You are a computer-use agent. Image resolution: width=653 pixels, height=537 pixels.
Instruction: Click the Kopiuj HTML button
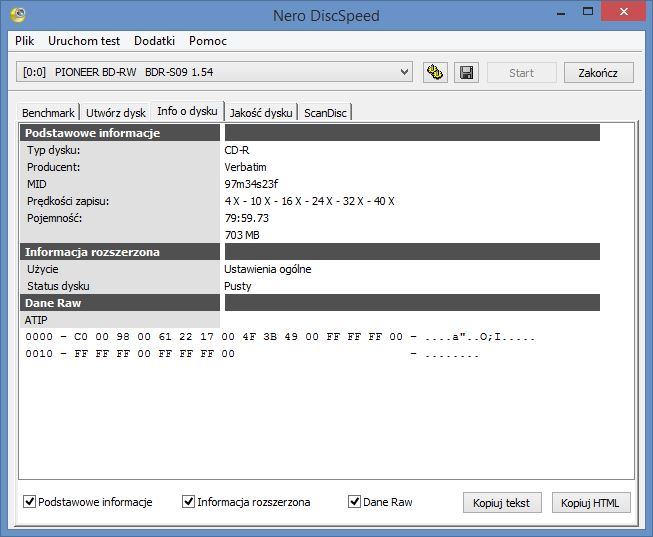pyautogui.click(x=591, y=503)
